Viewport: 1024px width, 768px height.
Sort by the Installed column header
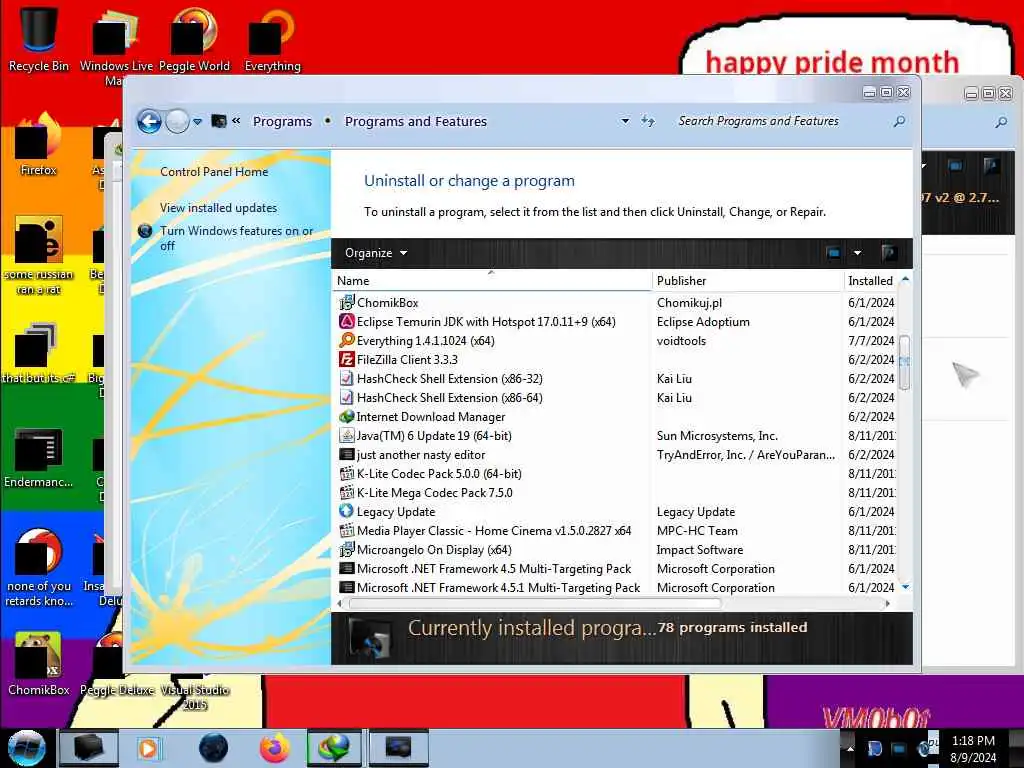tap(871, 281)
